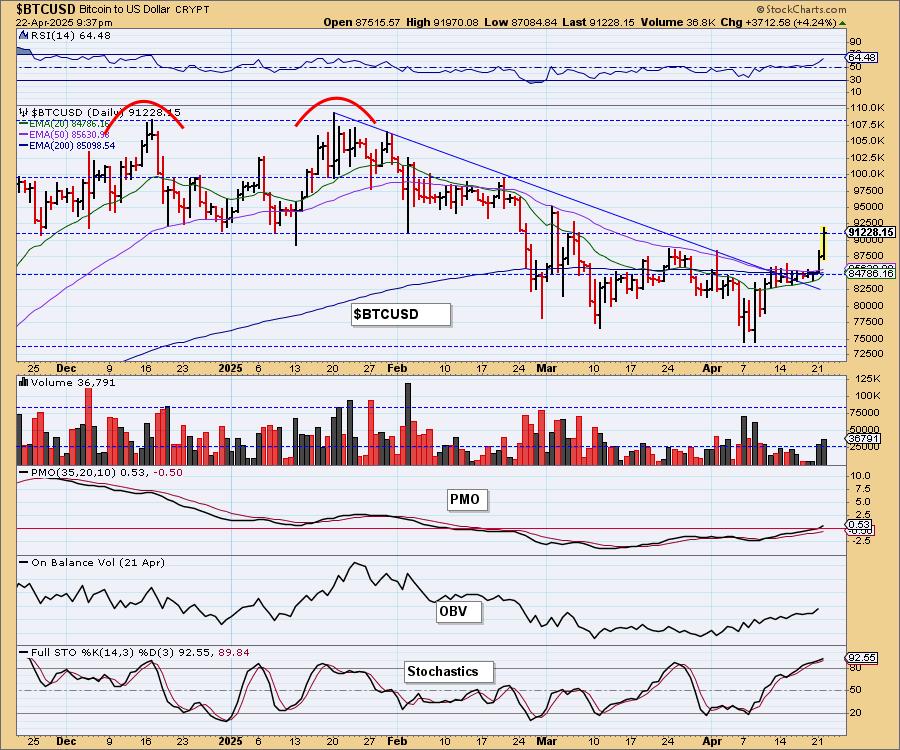Click the 91228.15 price tag on right axis

click(x=871, y=232)
